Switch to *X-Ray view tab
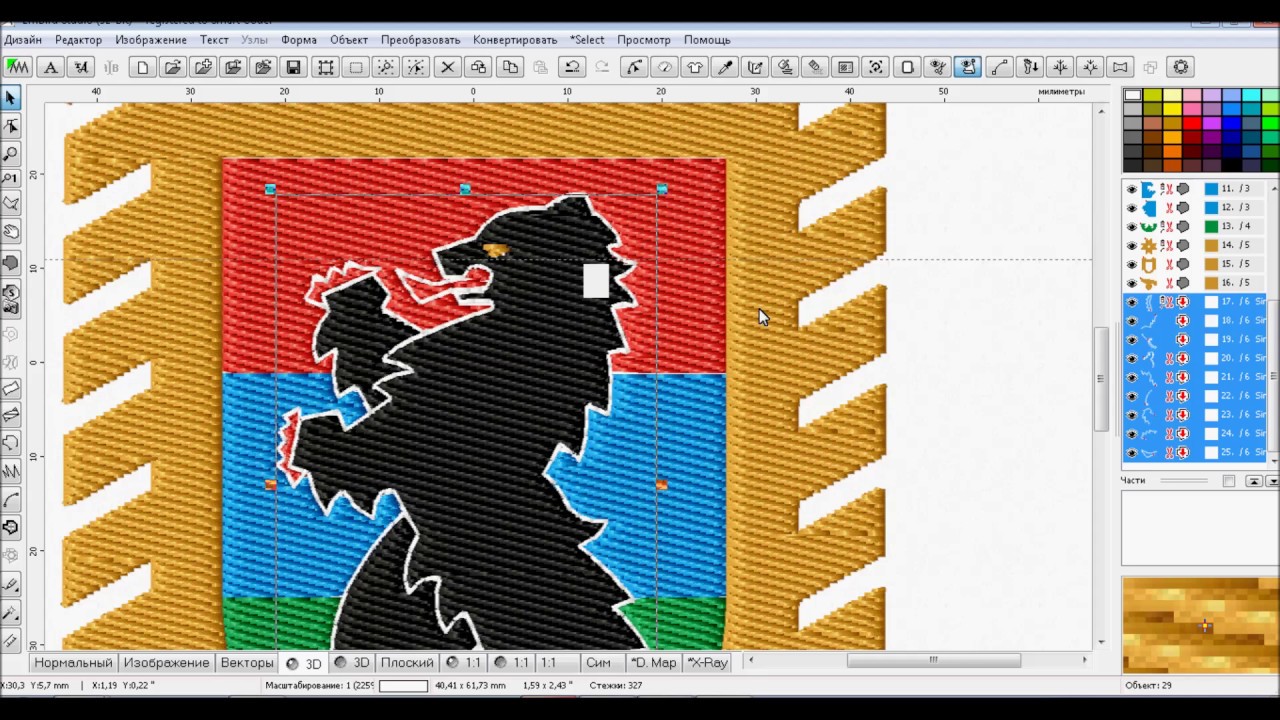This screenshot has height=720, width=1280. coord(708,663)
